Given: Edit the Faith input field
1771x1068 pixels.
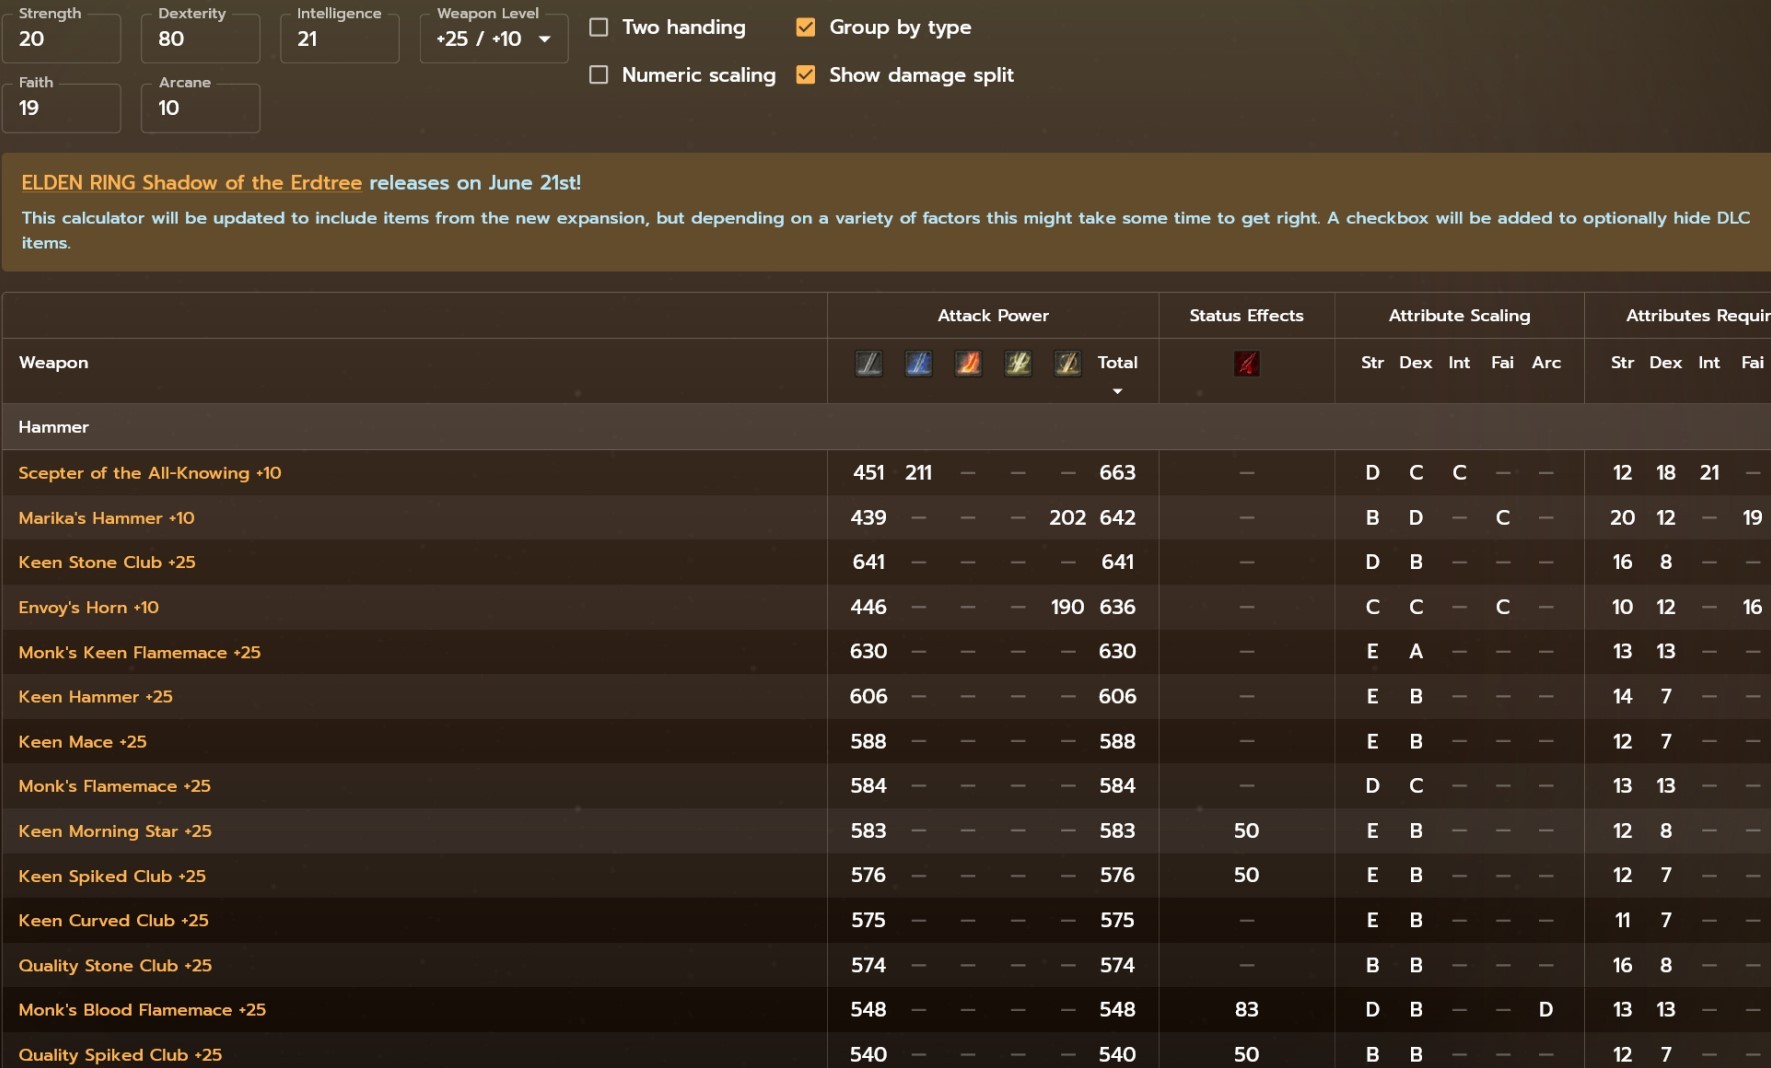Looking at the screenshot, I should (61, 108).
